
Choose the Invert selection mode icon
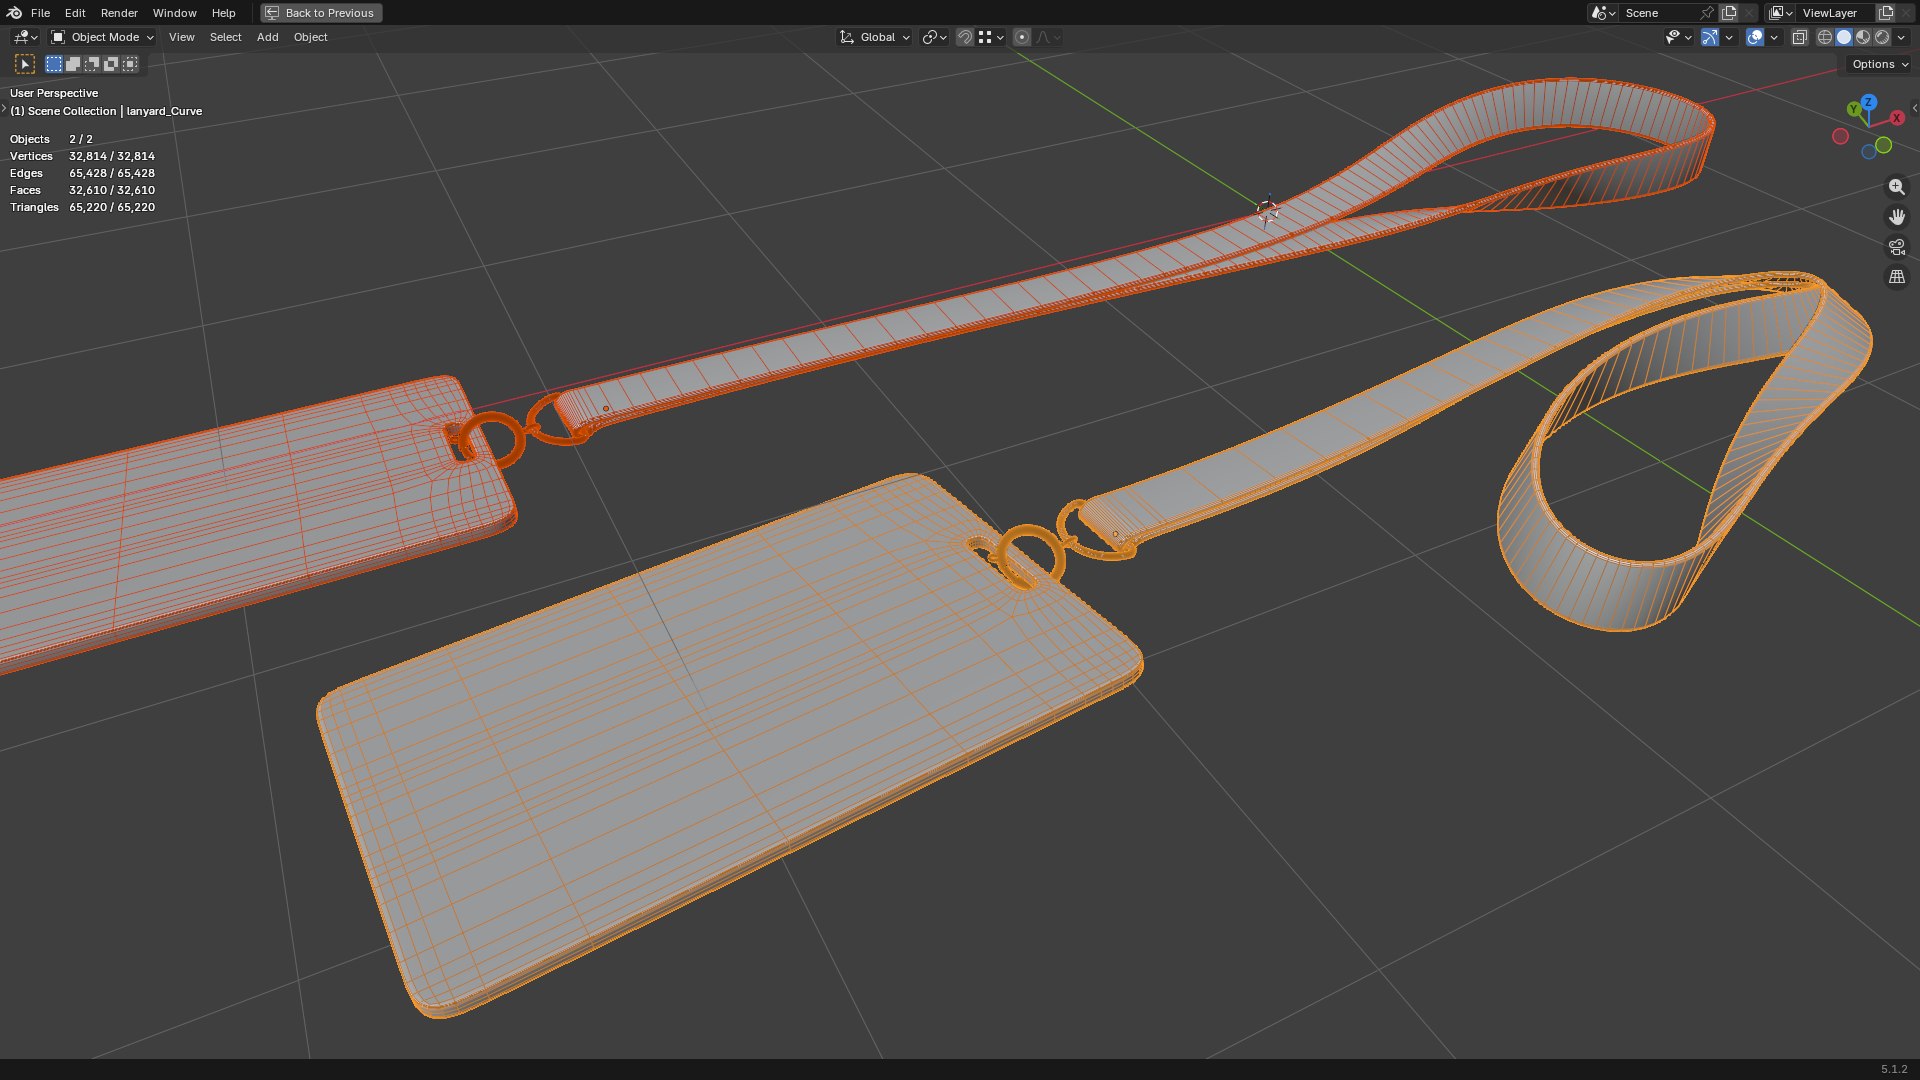coord(111,64)
